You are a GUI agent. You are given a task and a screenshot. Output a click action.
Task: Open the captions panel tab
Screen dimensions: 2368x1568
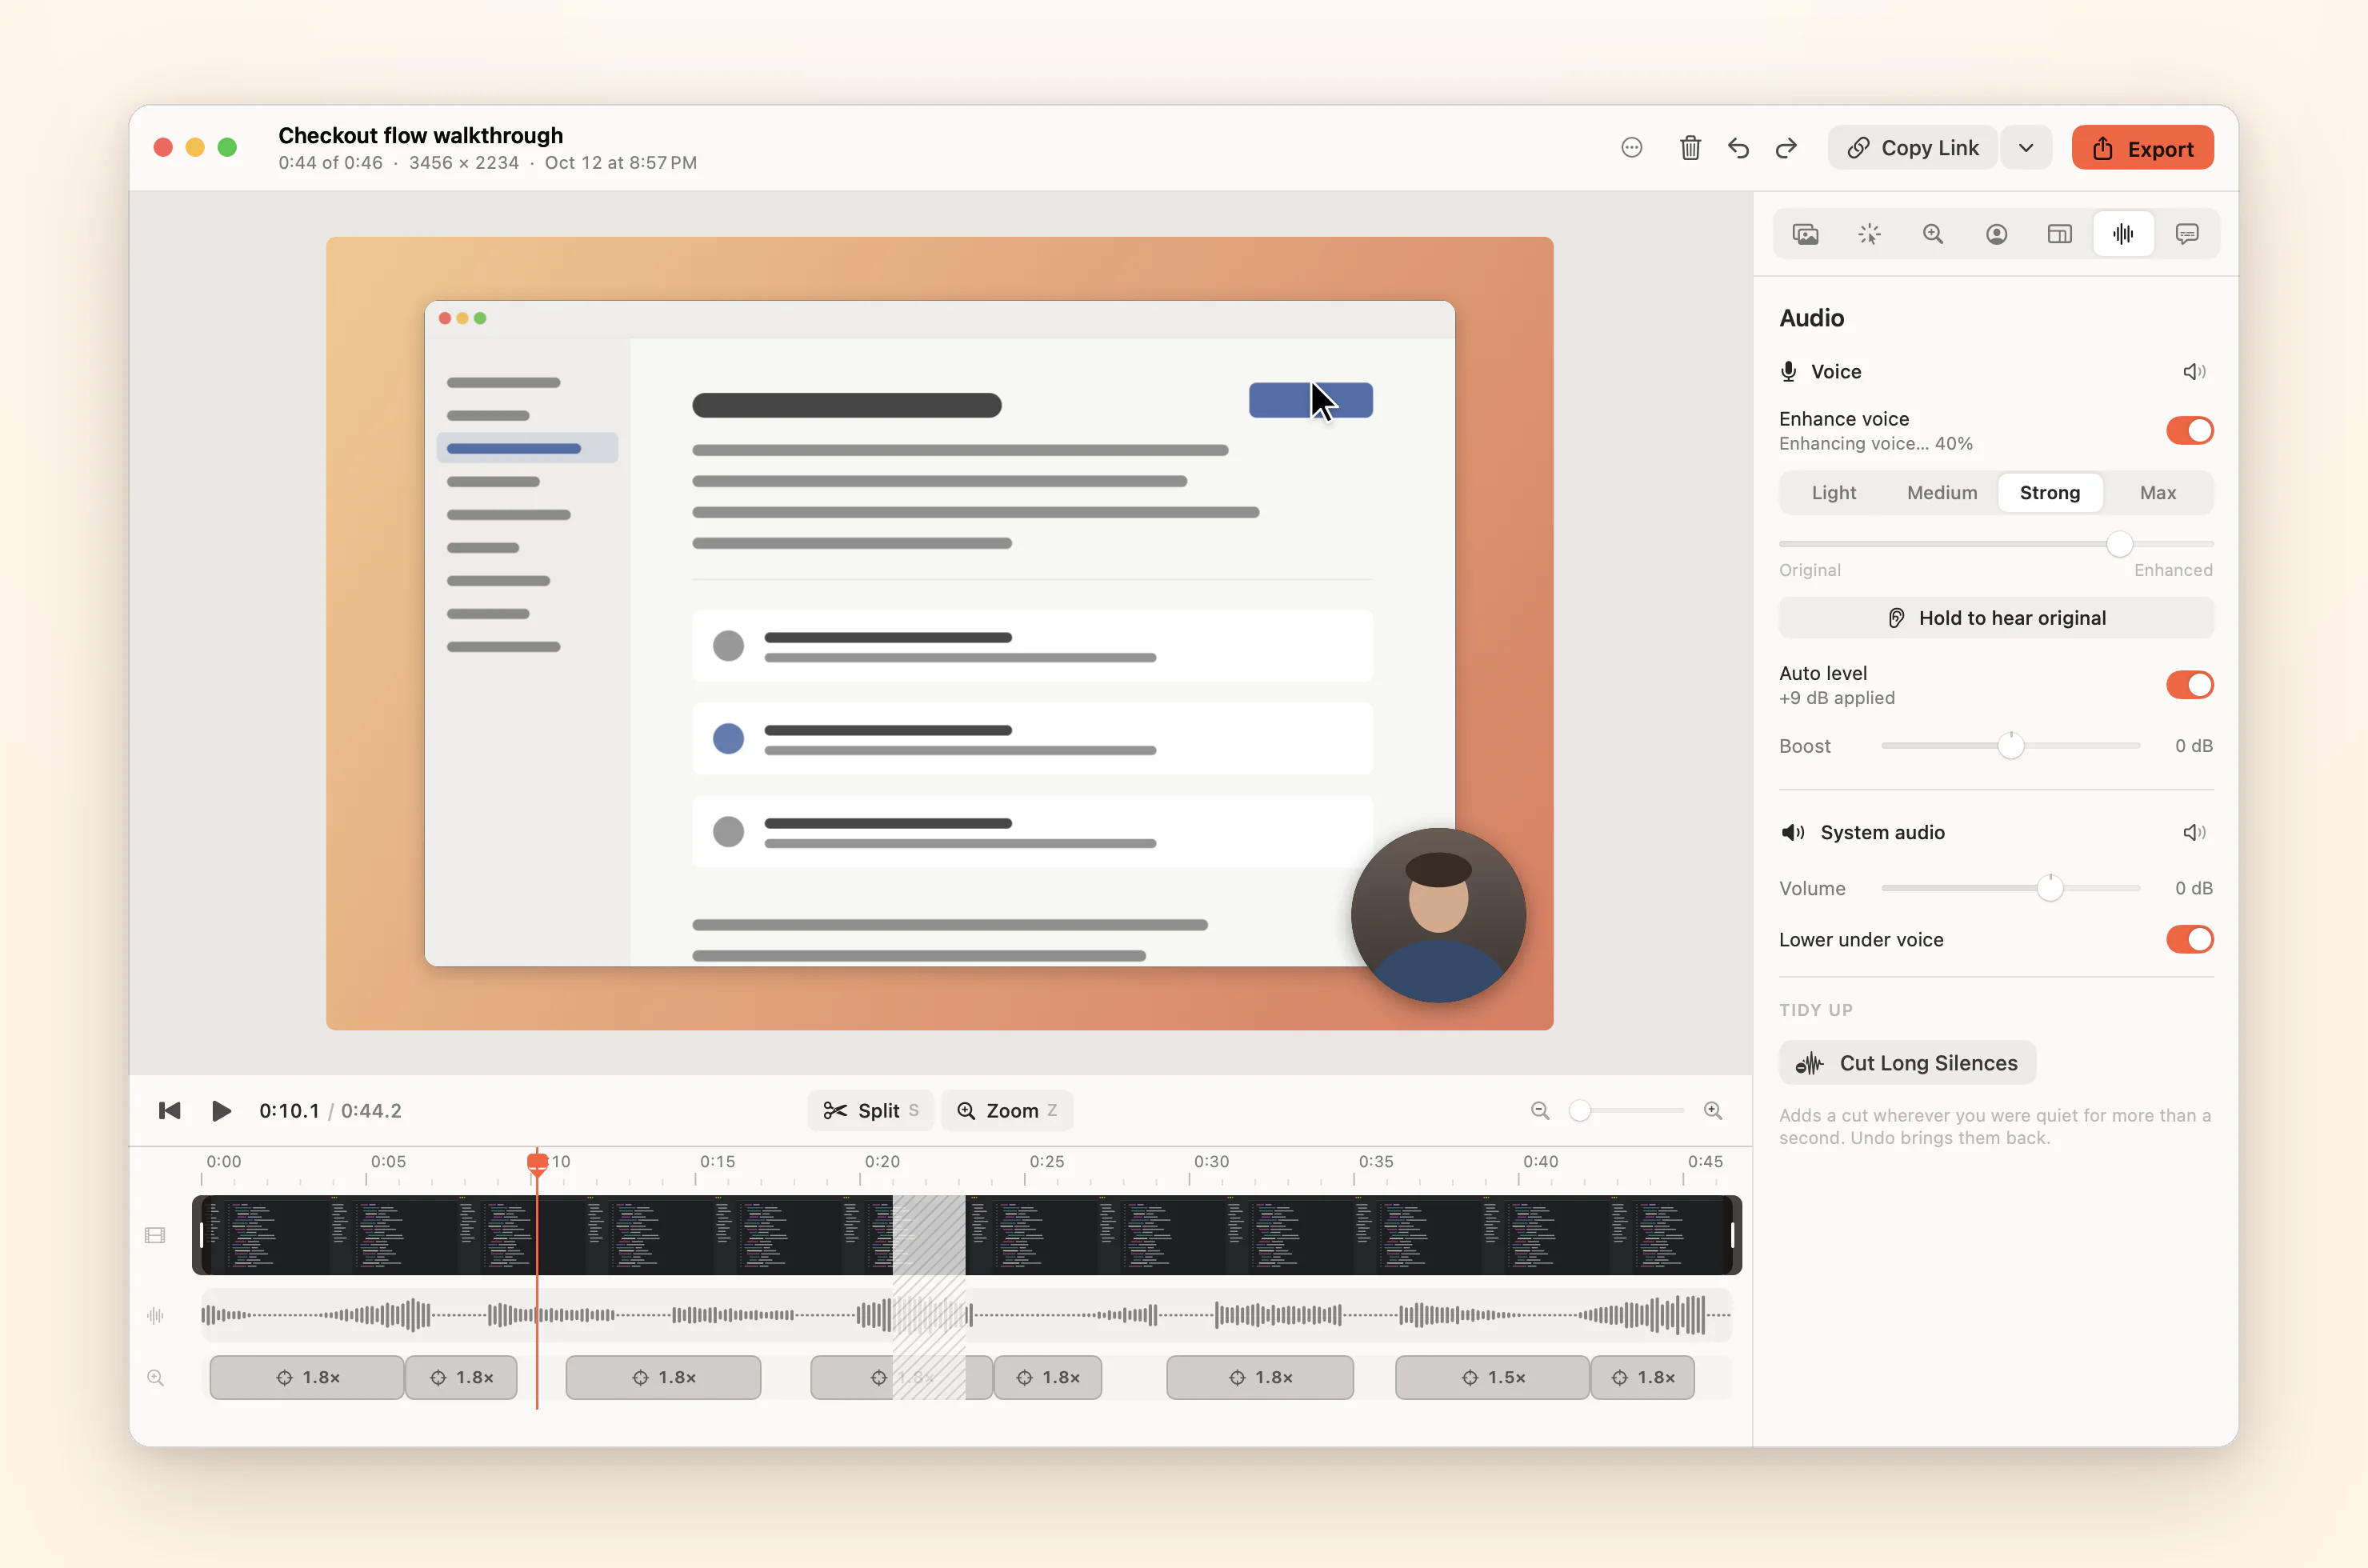[x=2187, y=234]
